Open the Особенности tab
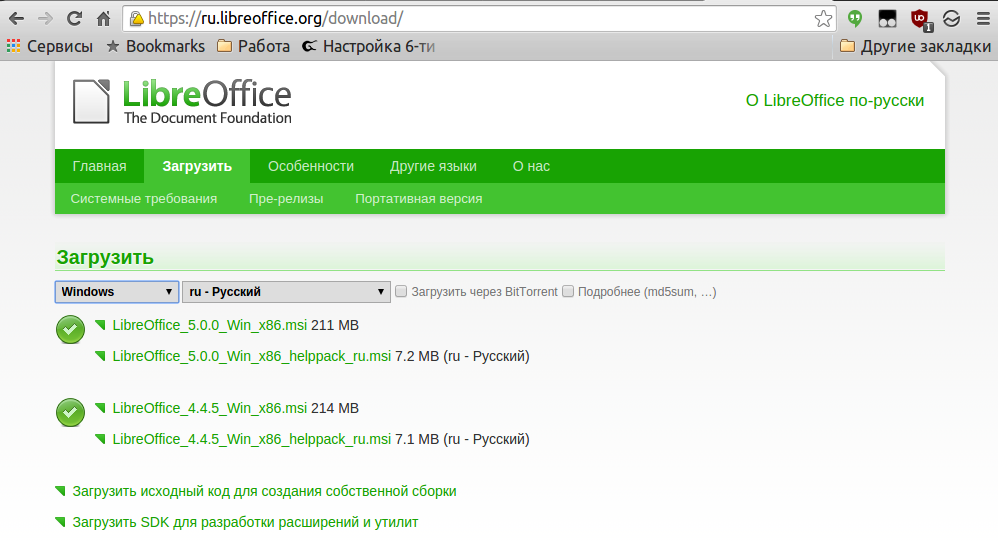This screenshot has height=541, width=998. [x=311, y=166]
